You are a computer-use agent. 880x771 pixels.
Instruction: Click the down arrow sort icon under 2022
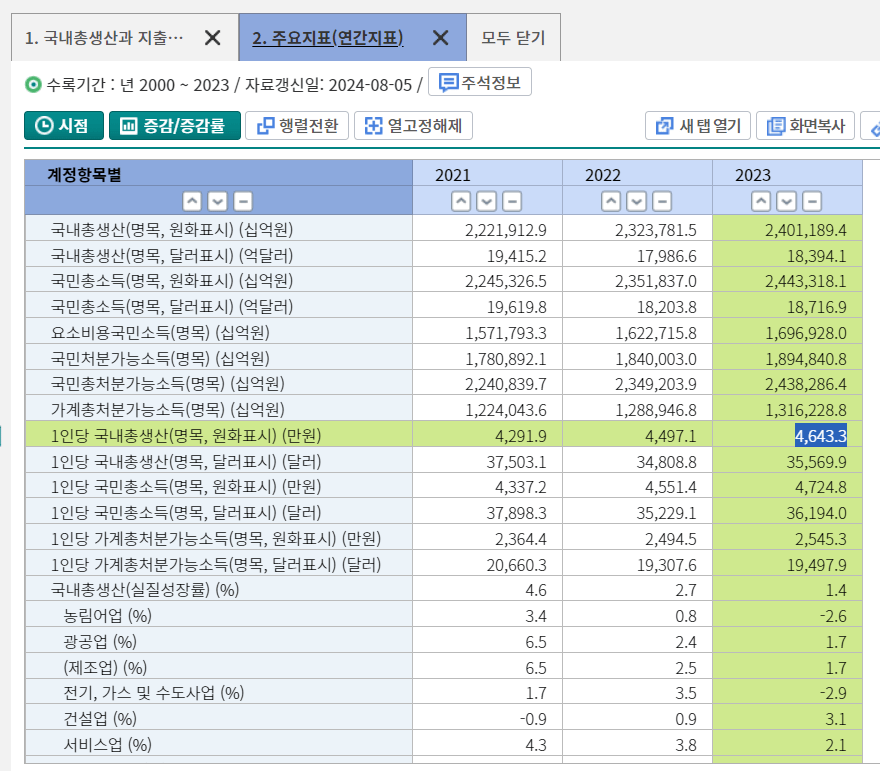click(636, 201)
